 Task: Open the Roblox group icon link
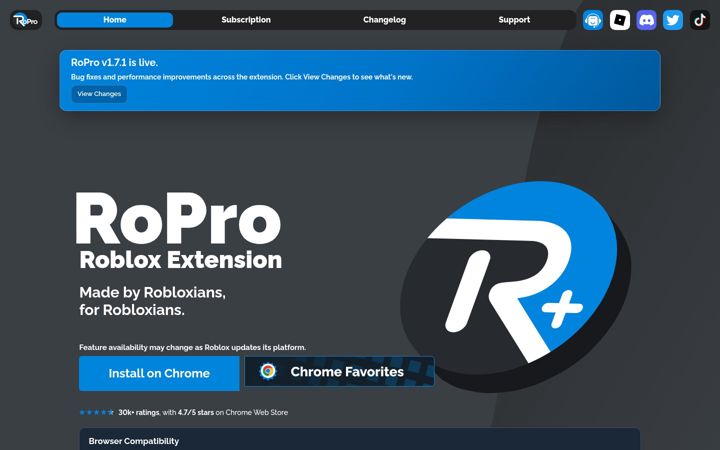coord(619,20)
